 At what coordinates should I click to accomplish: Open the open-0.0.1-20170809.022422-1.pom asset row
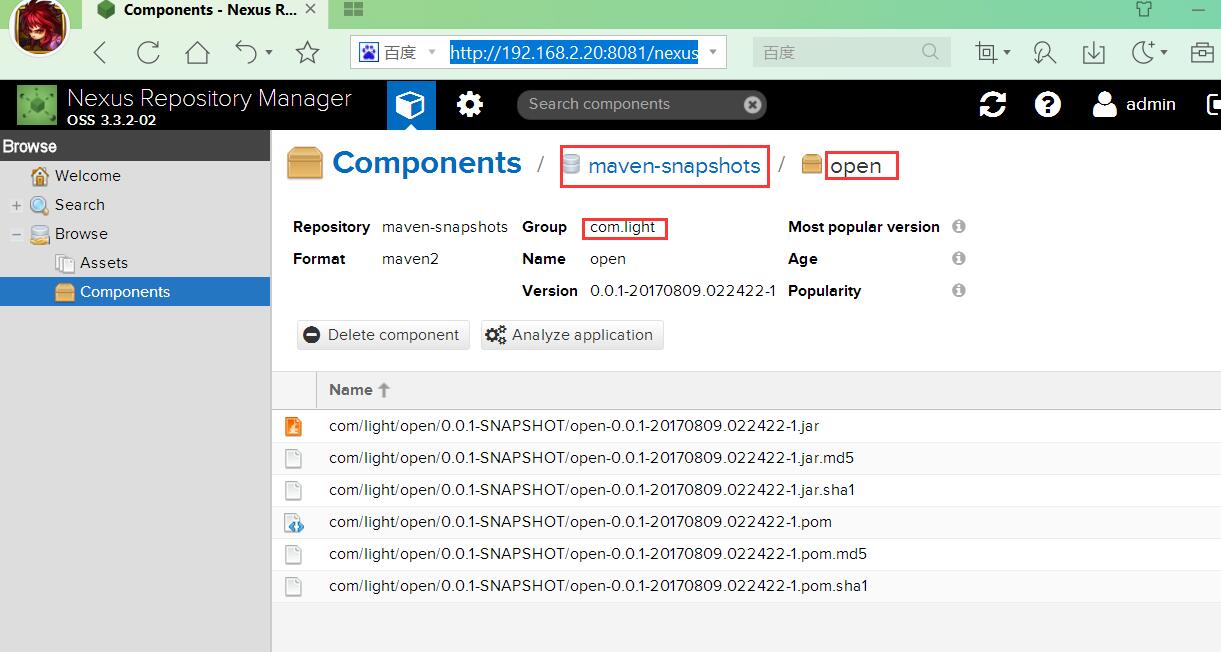coord(746,522)
